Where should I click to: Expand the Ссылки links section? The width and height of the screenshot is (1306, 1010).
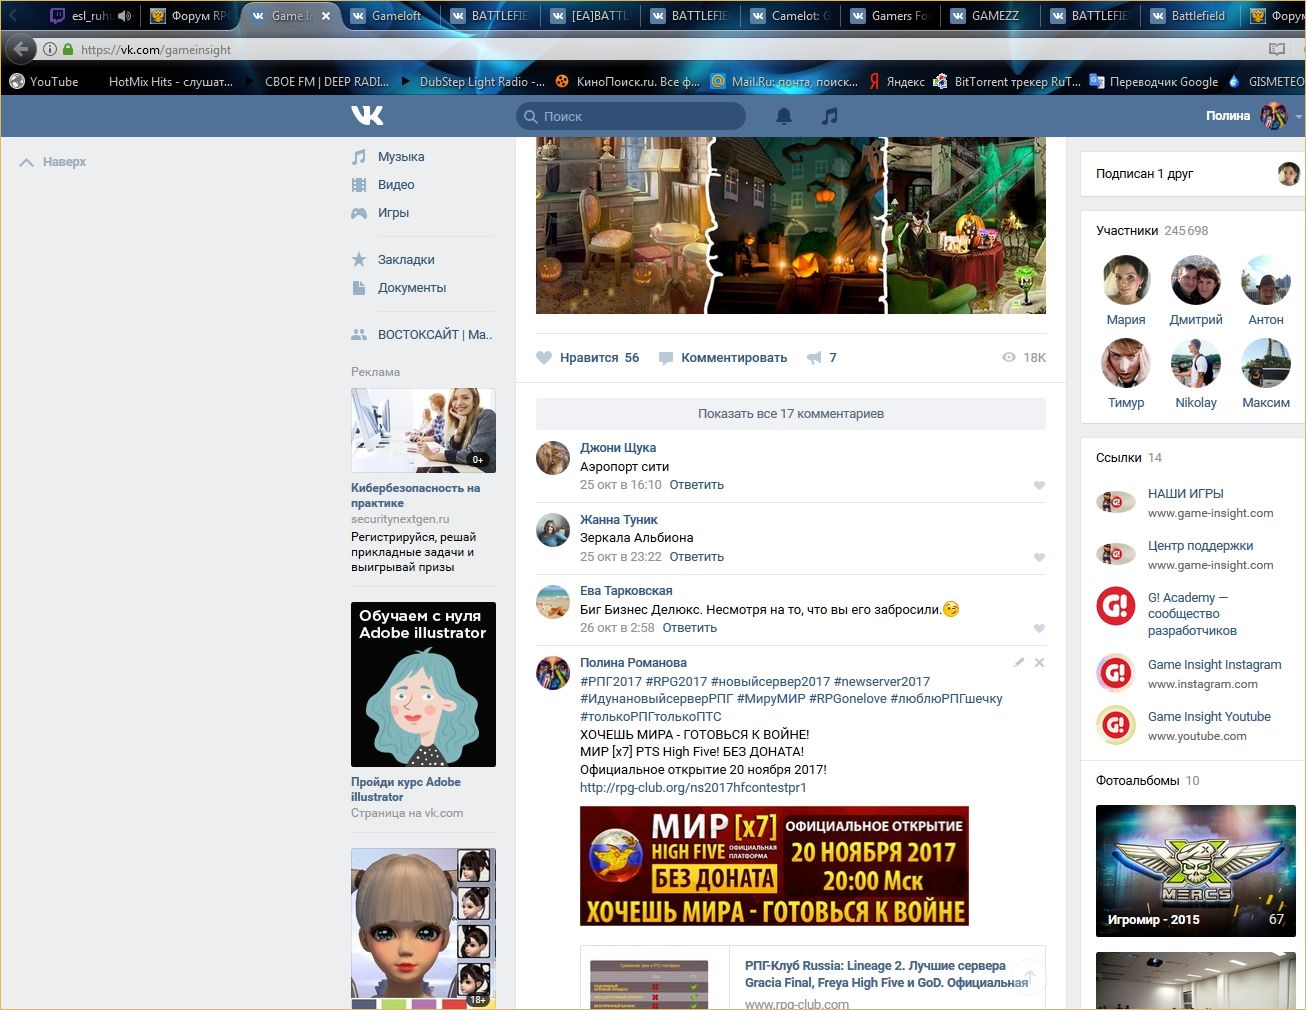click(x=1118, y=458)
